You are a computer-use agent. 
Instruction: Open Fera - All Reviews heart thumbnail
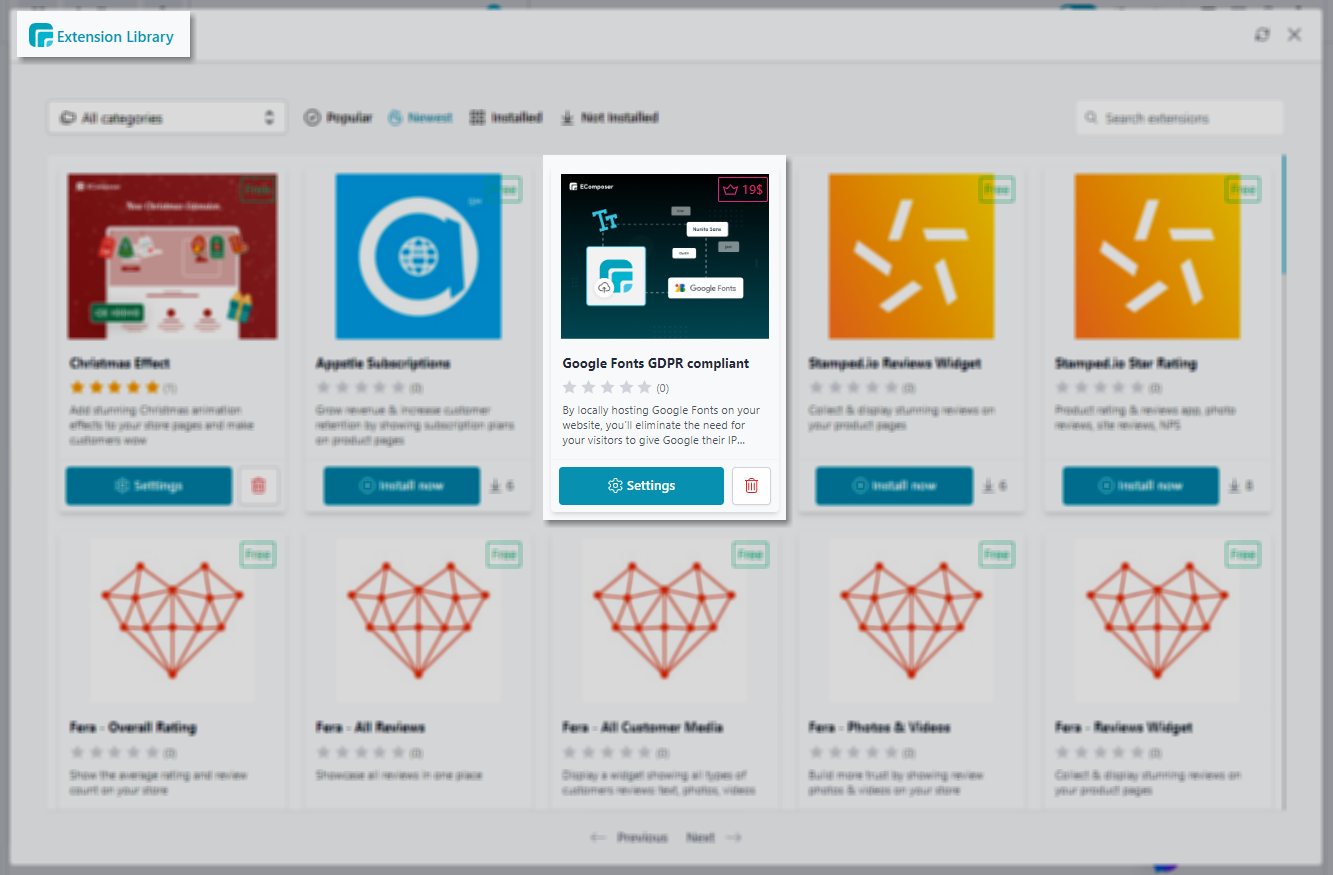point(418,621)
